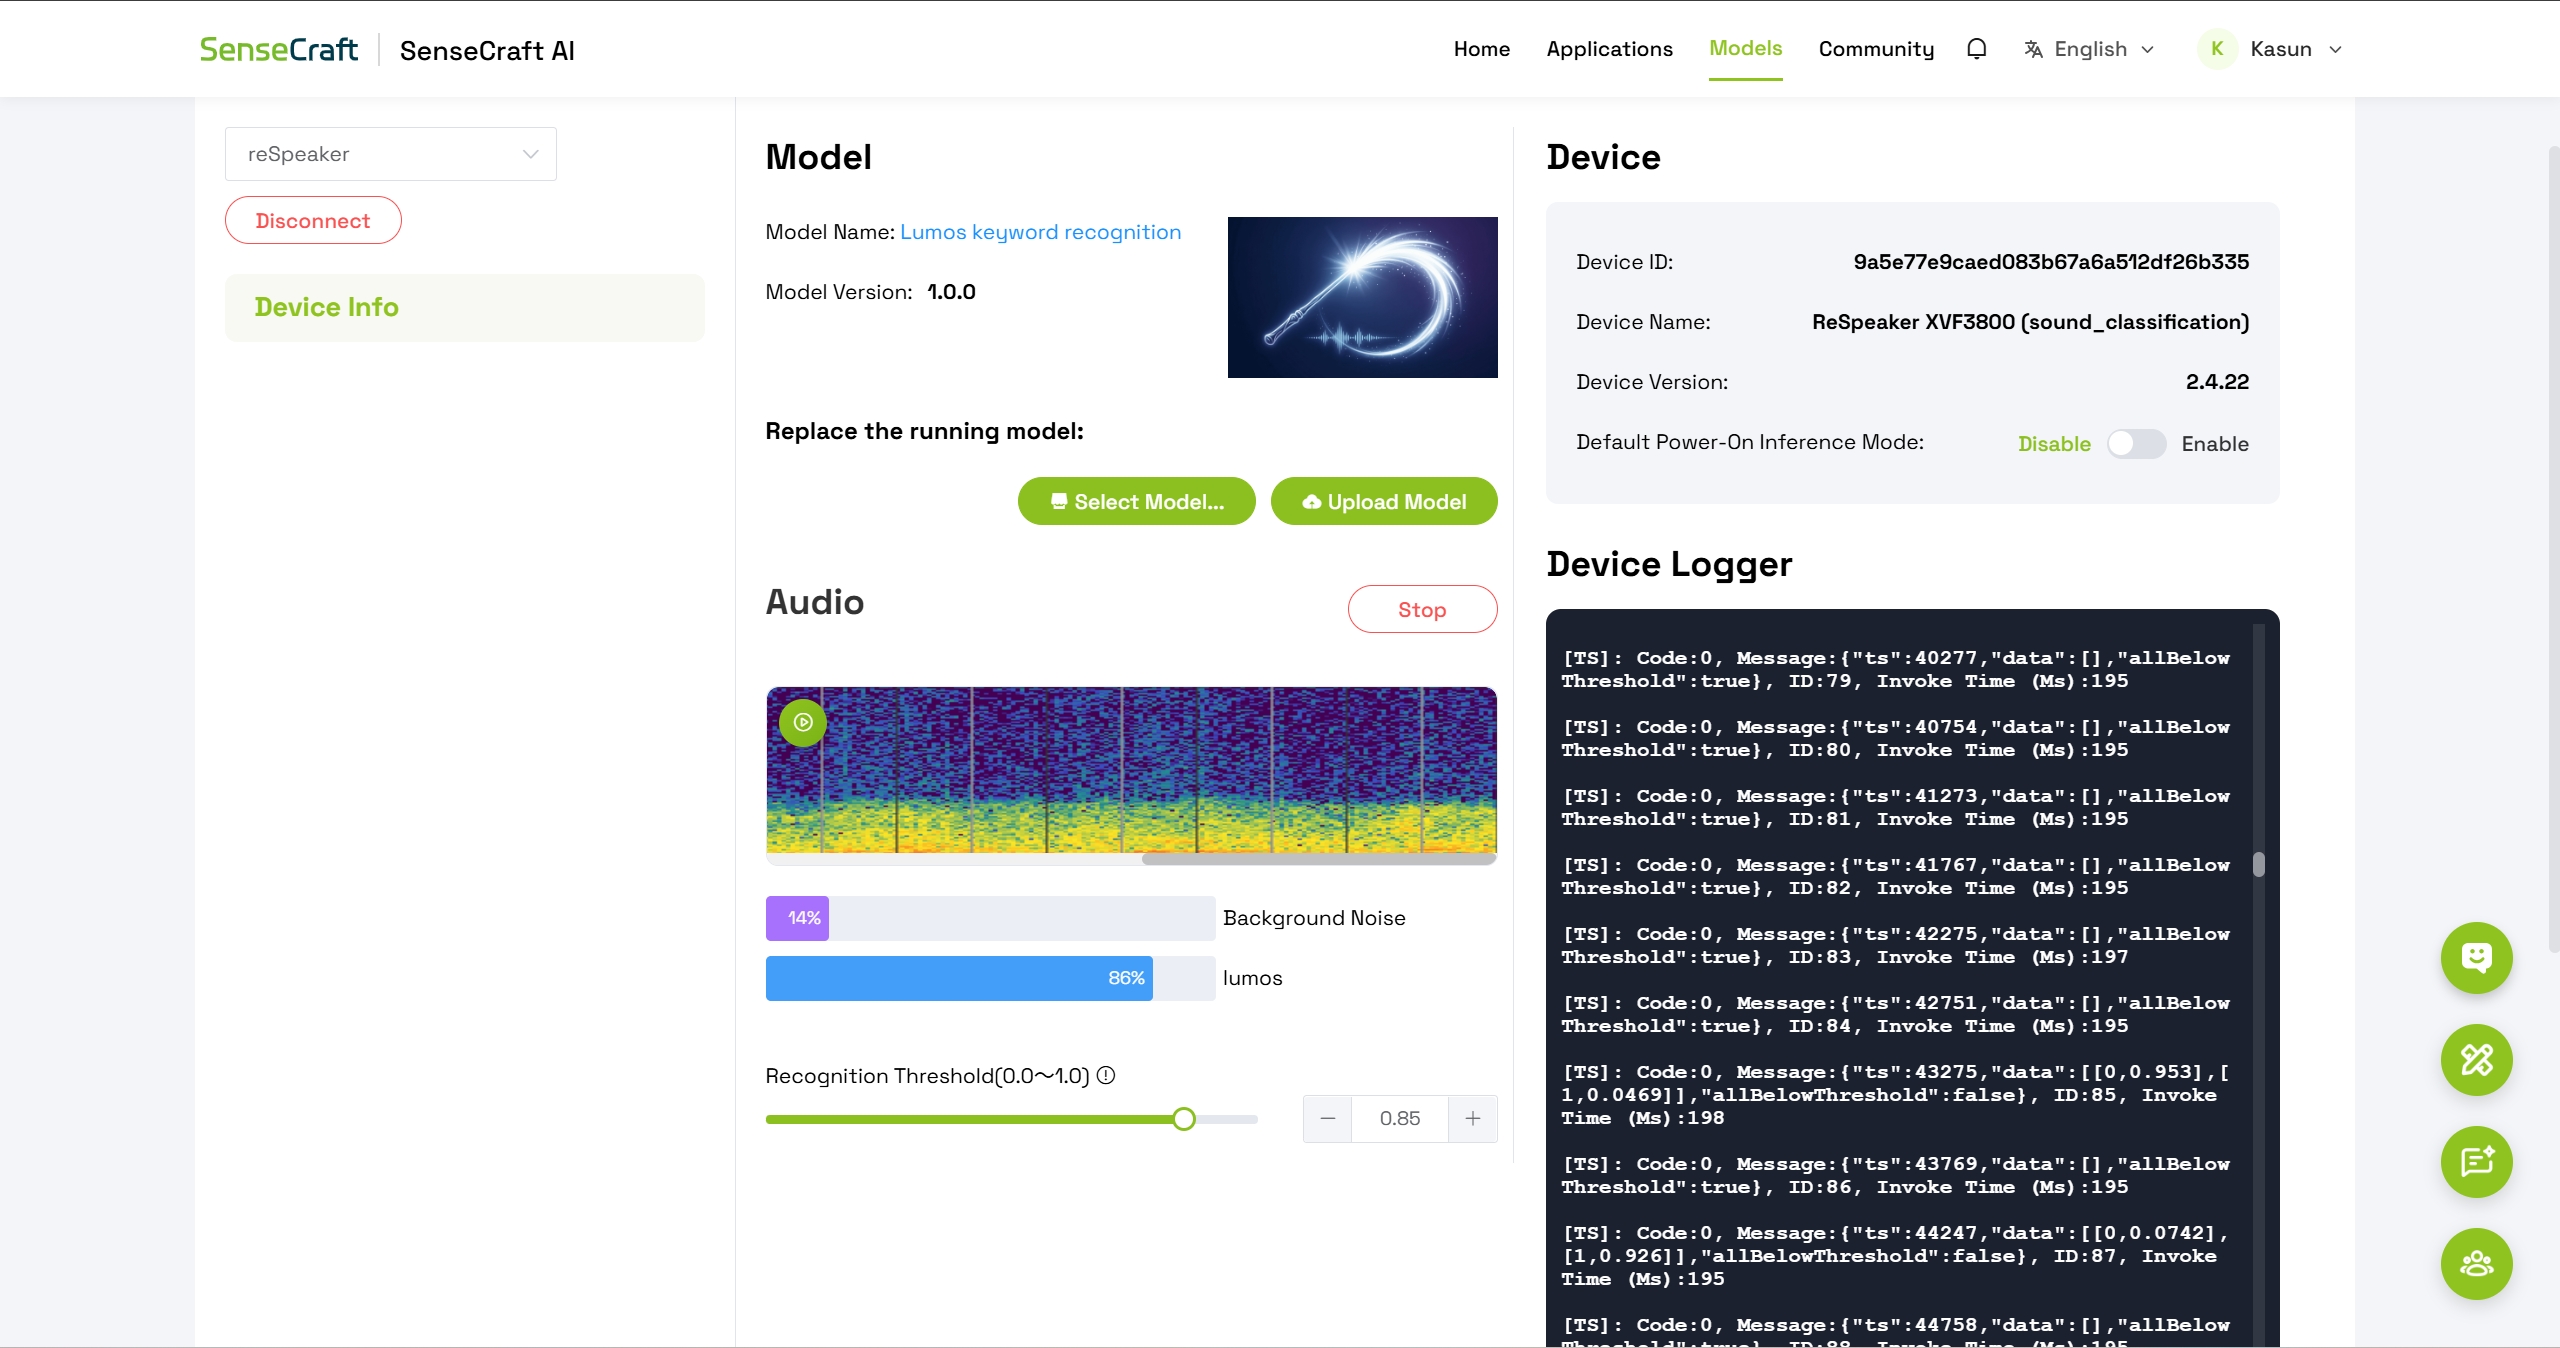Click the translate language icon
The height and width of the screenshot is (1348, 2560).
2033,49
